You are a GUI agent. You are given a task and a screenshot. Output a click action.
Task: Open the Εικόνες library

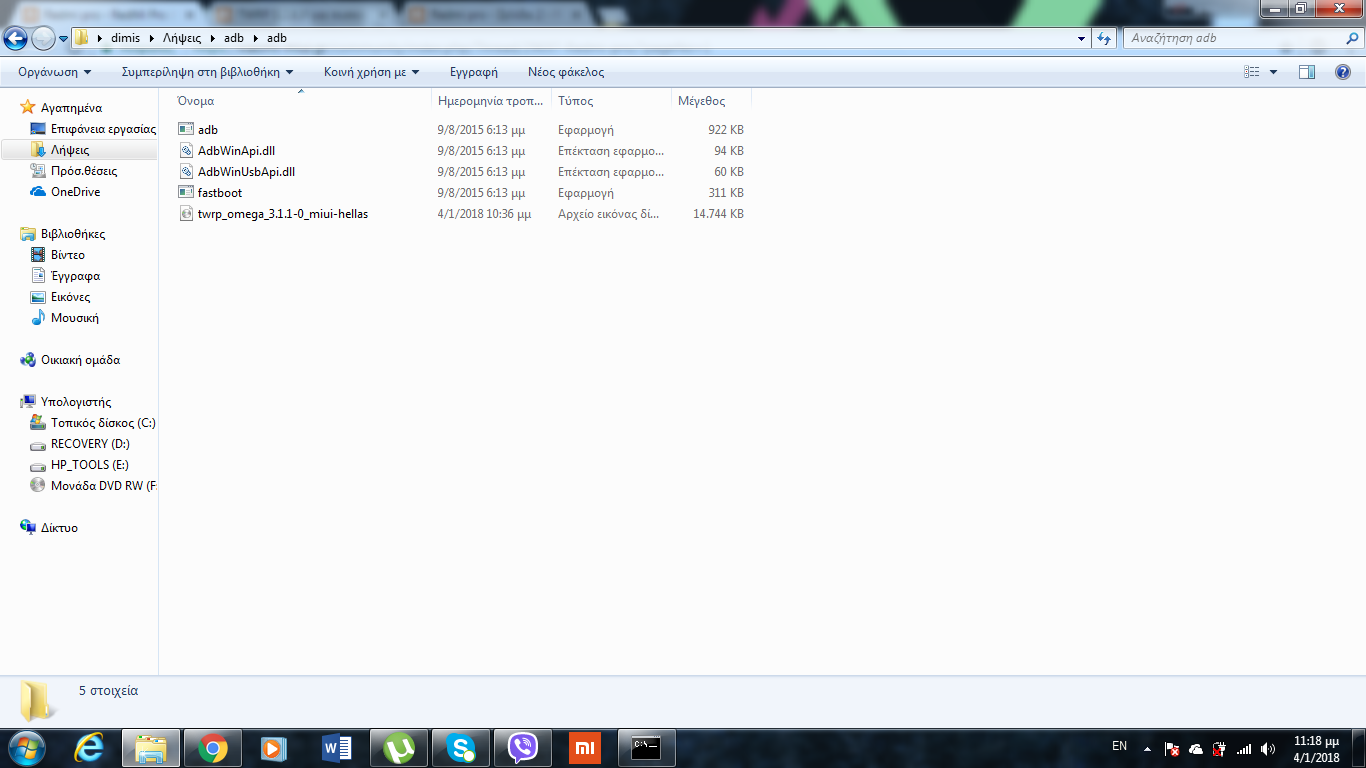[x=71, y=297]
